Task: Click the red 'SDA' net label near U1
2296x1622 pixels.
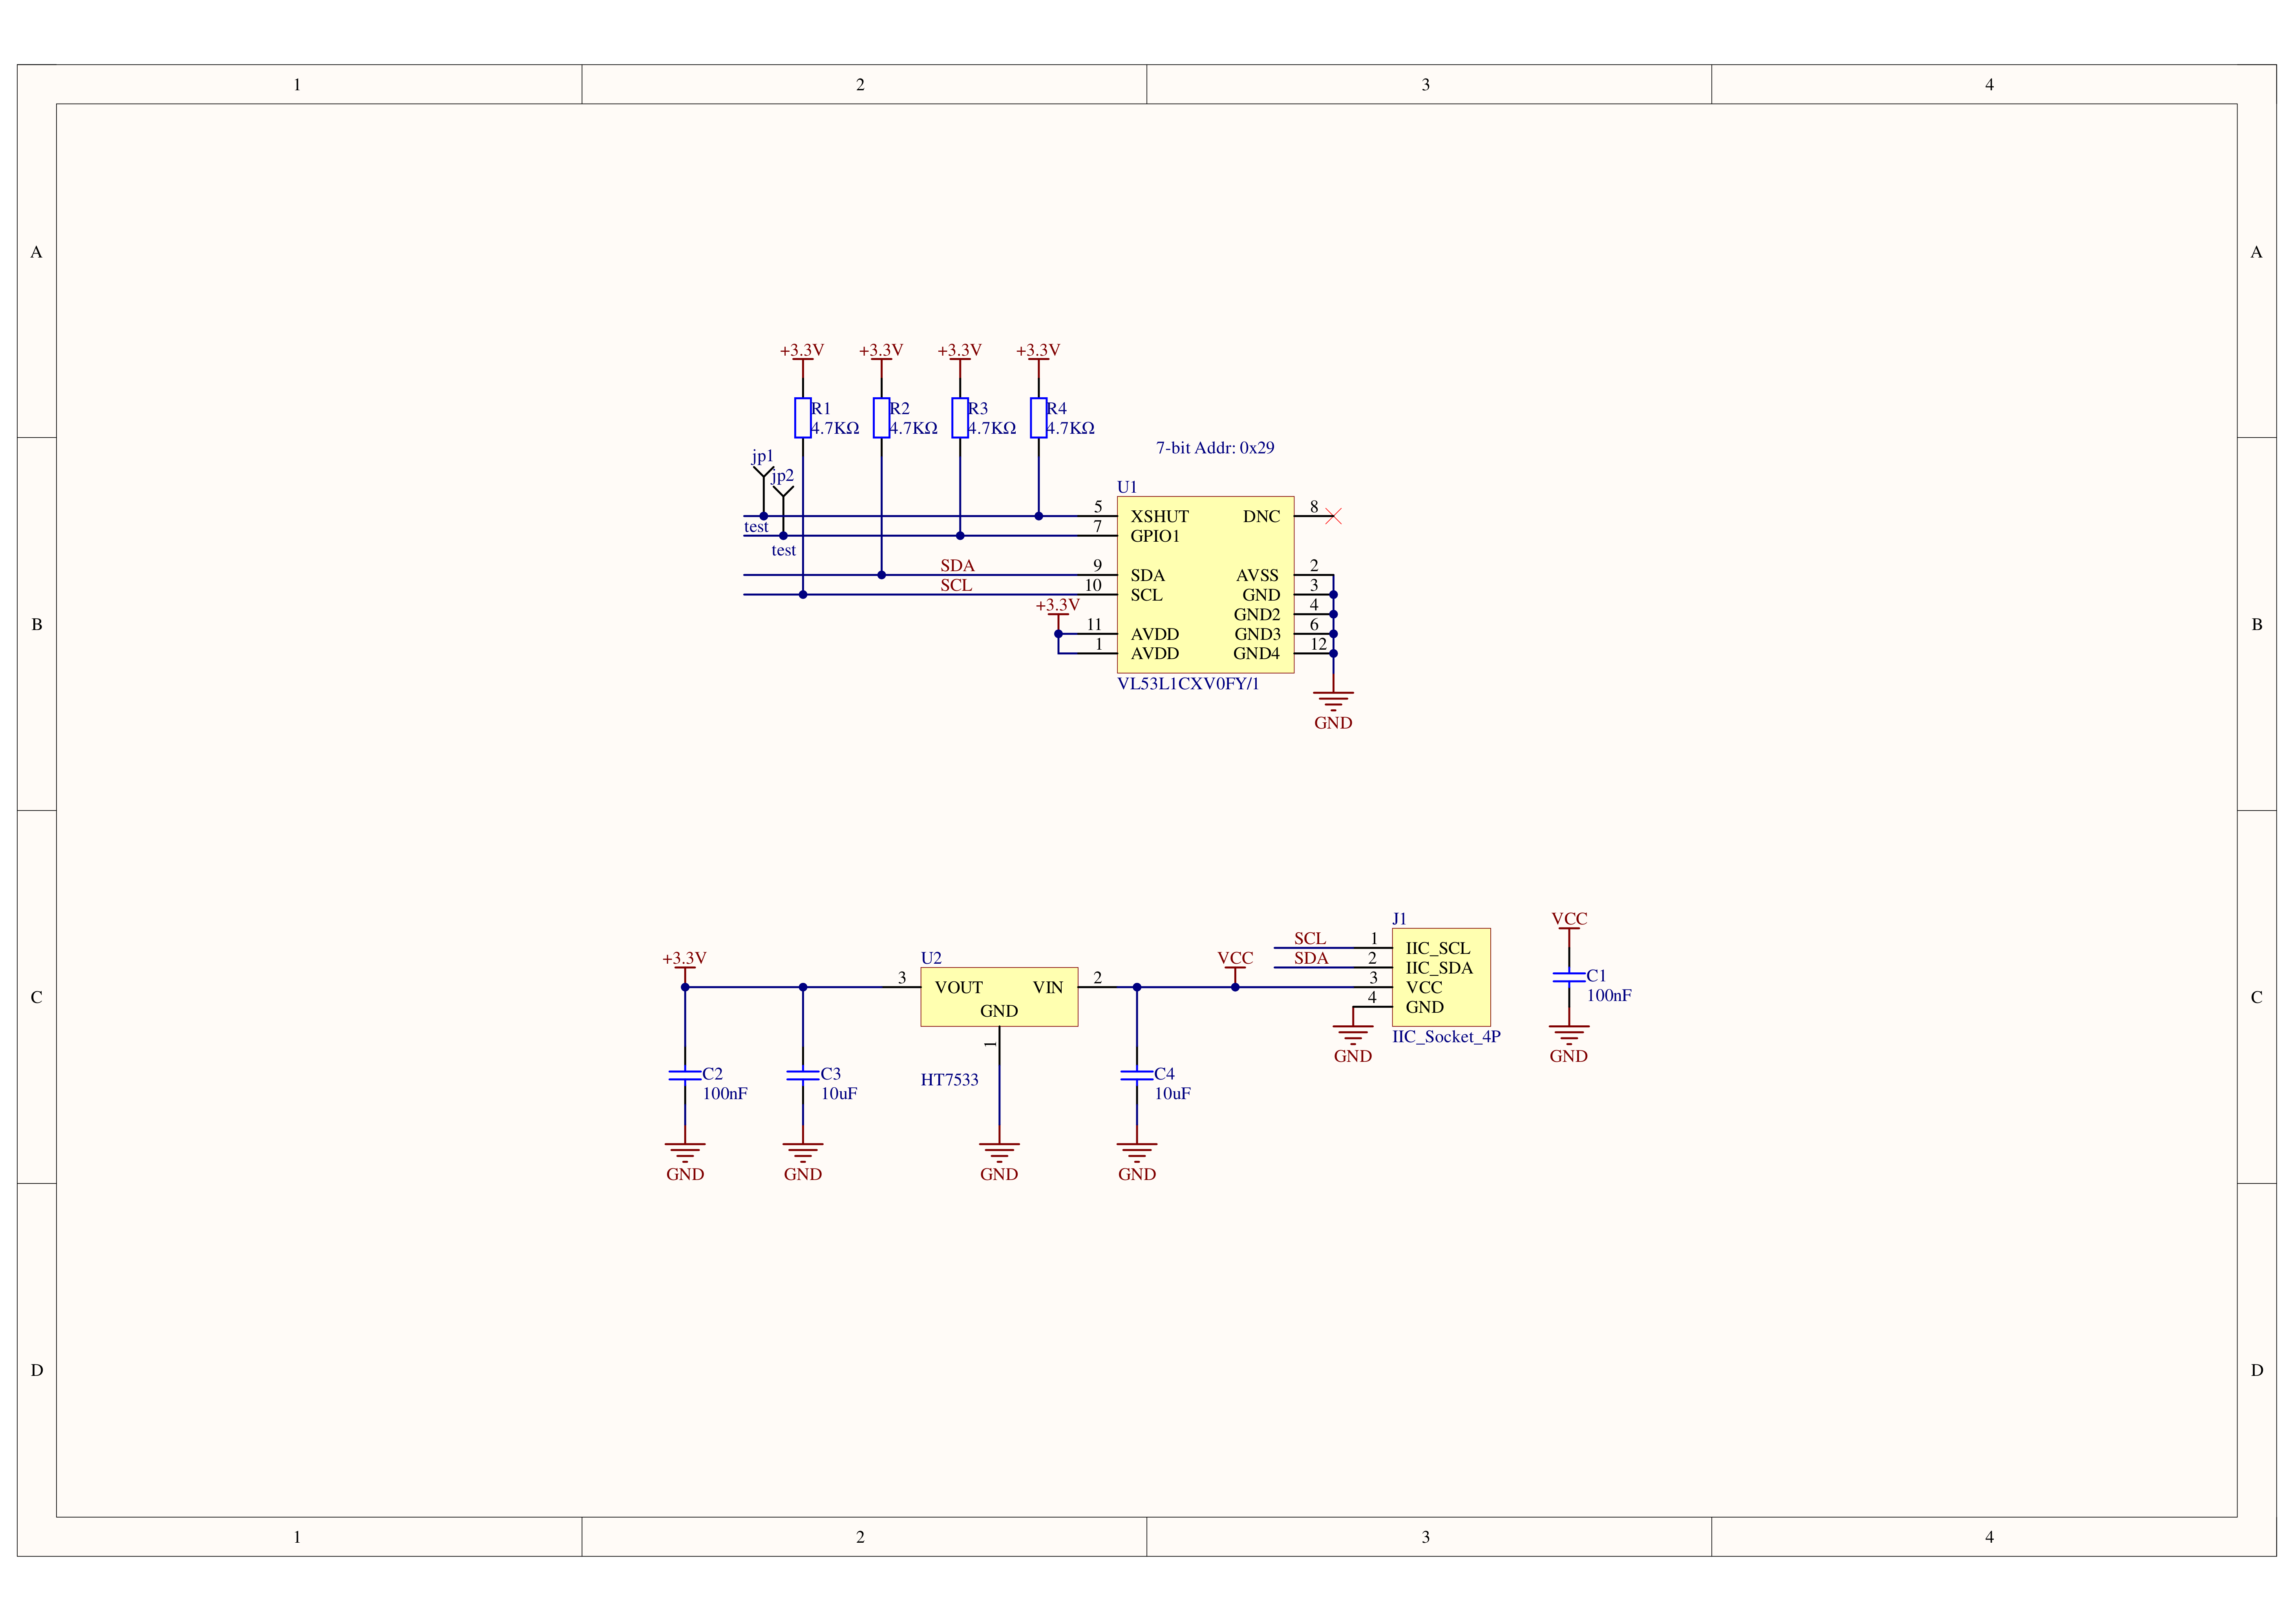Action: click(957, 566)
